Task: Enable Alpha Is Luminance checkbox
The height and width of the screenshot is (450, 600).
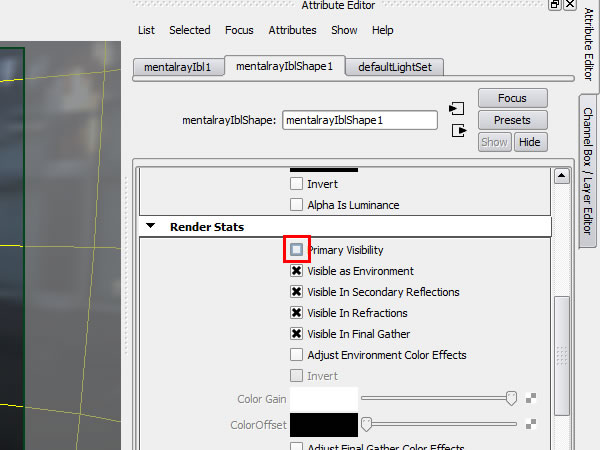Action: pyautogui.click(x=296, y=205)
